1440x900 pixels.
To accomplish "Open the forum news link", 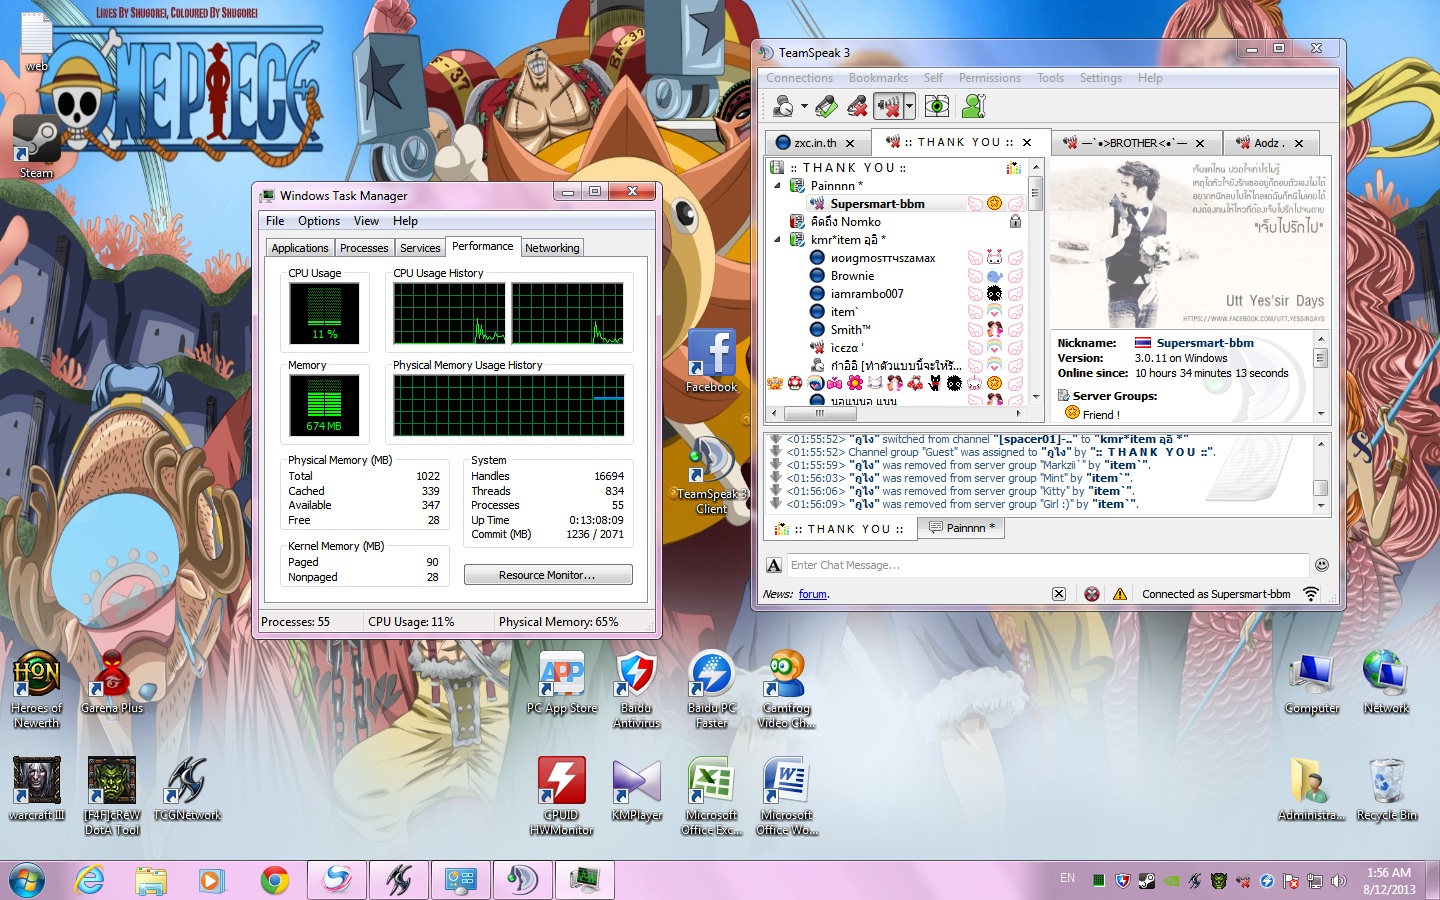I will click(812, 594).
